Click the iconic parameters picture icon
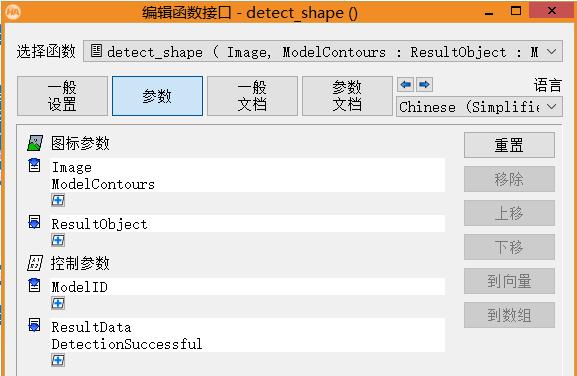 (x=35, y=143)
